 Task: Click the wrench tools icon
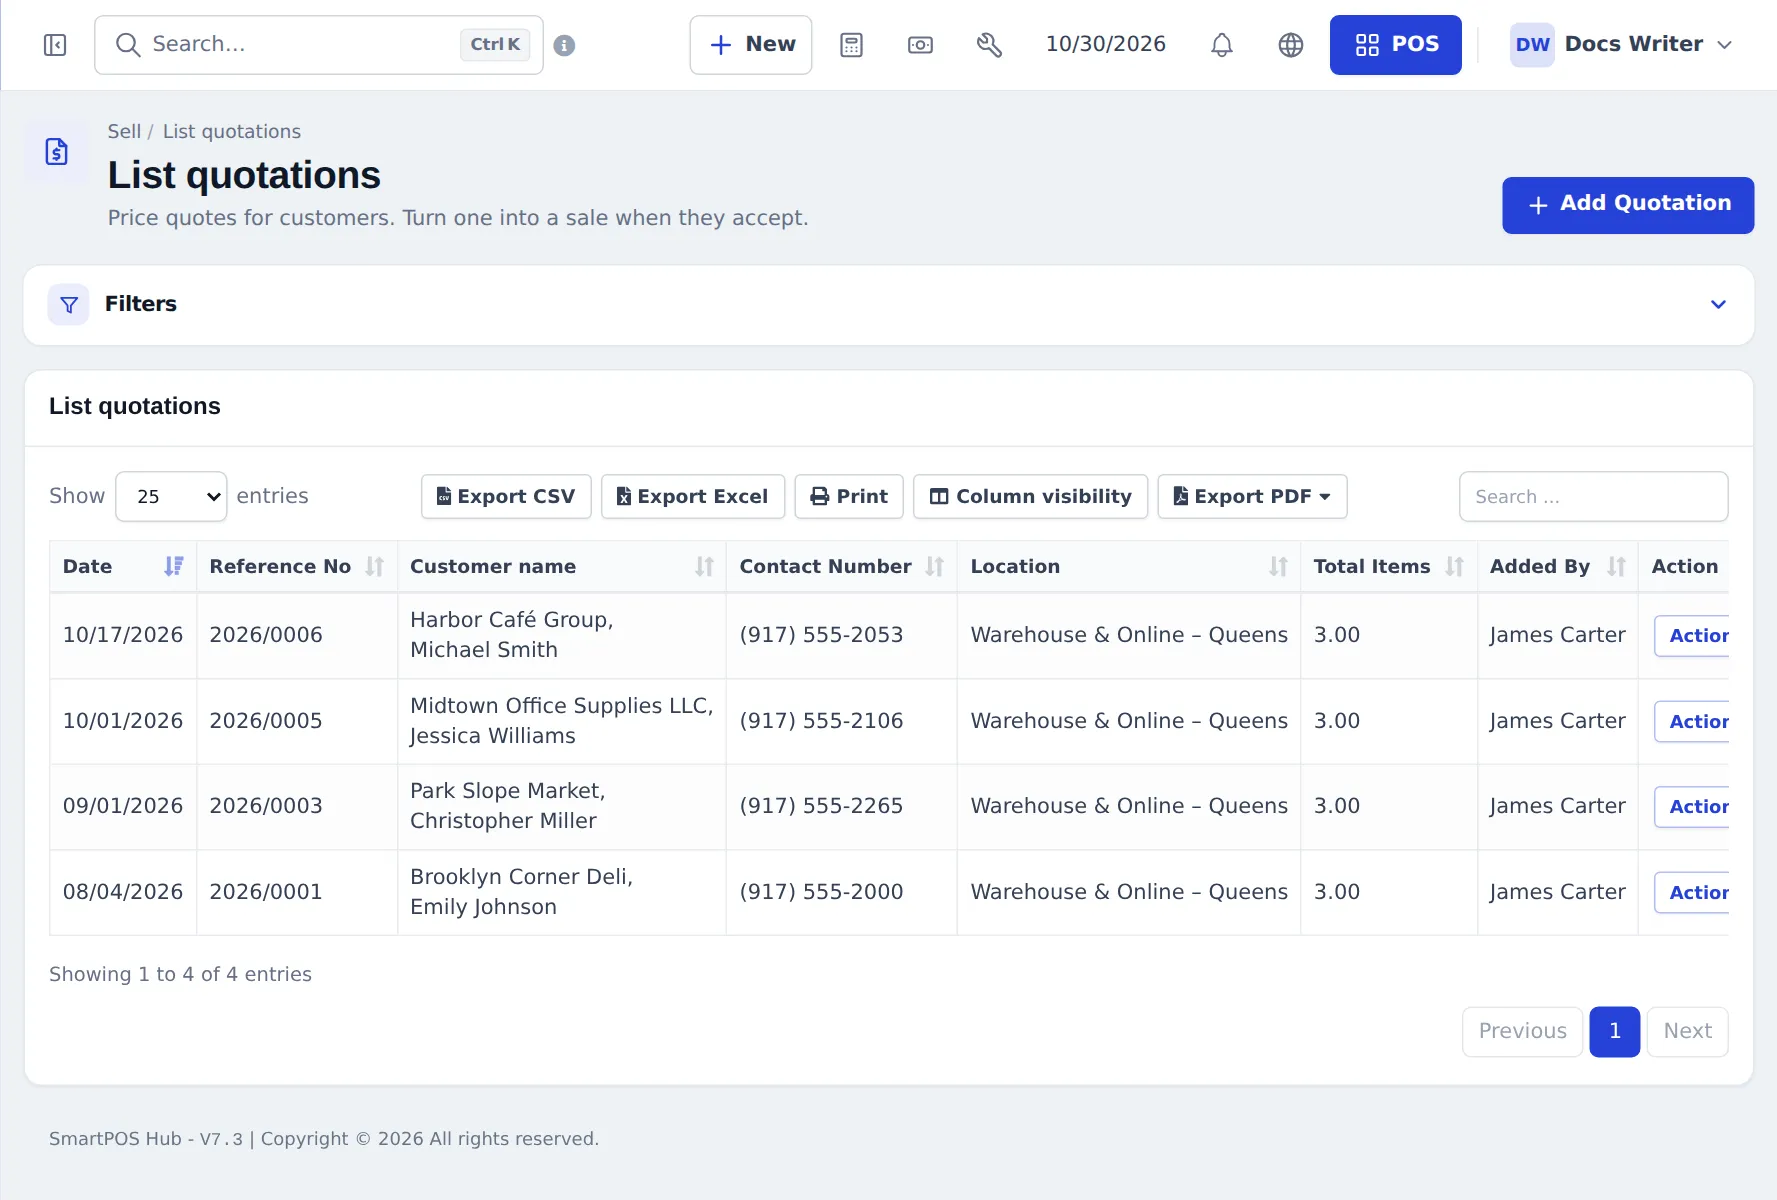989,45
